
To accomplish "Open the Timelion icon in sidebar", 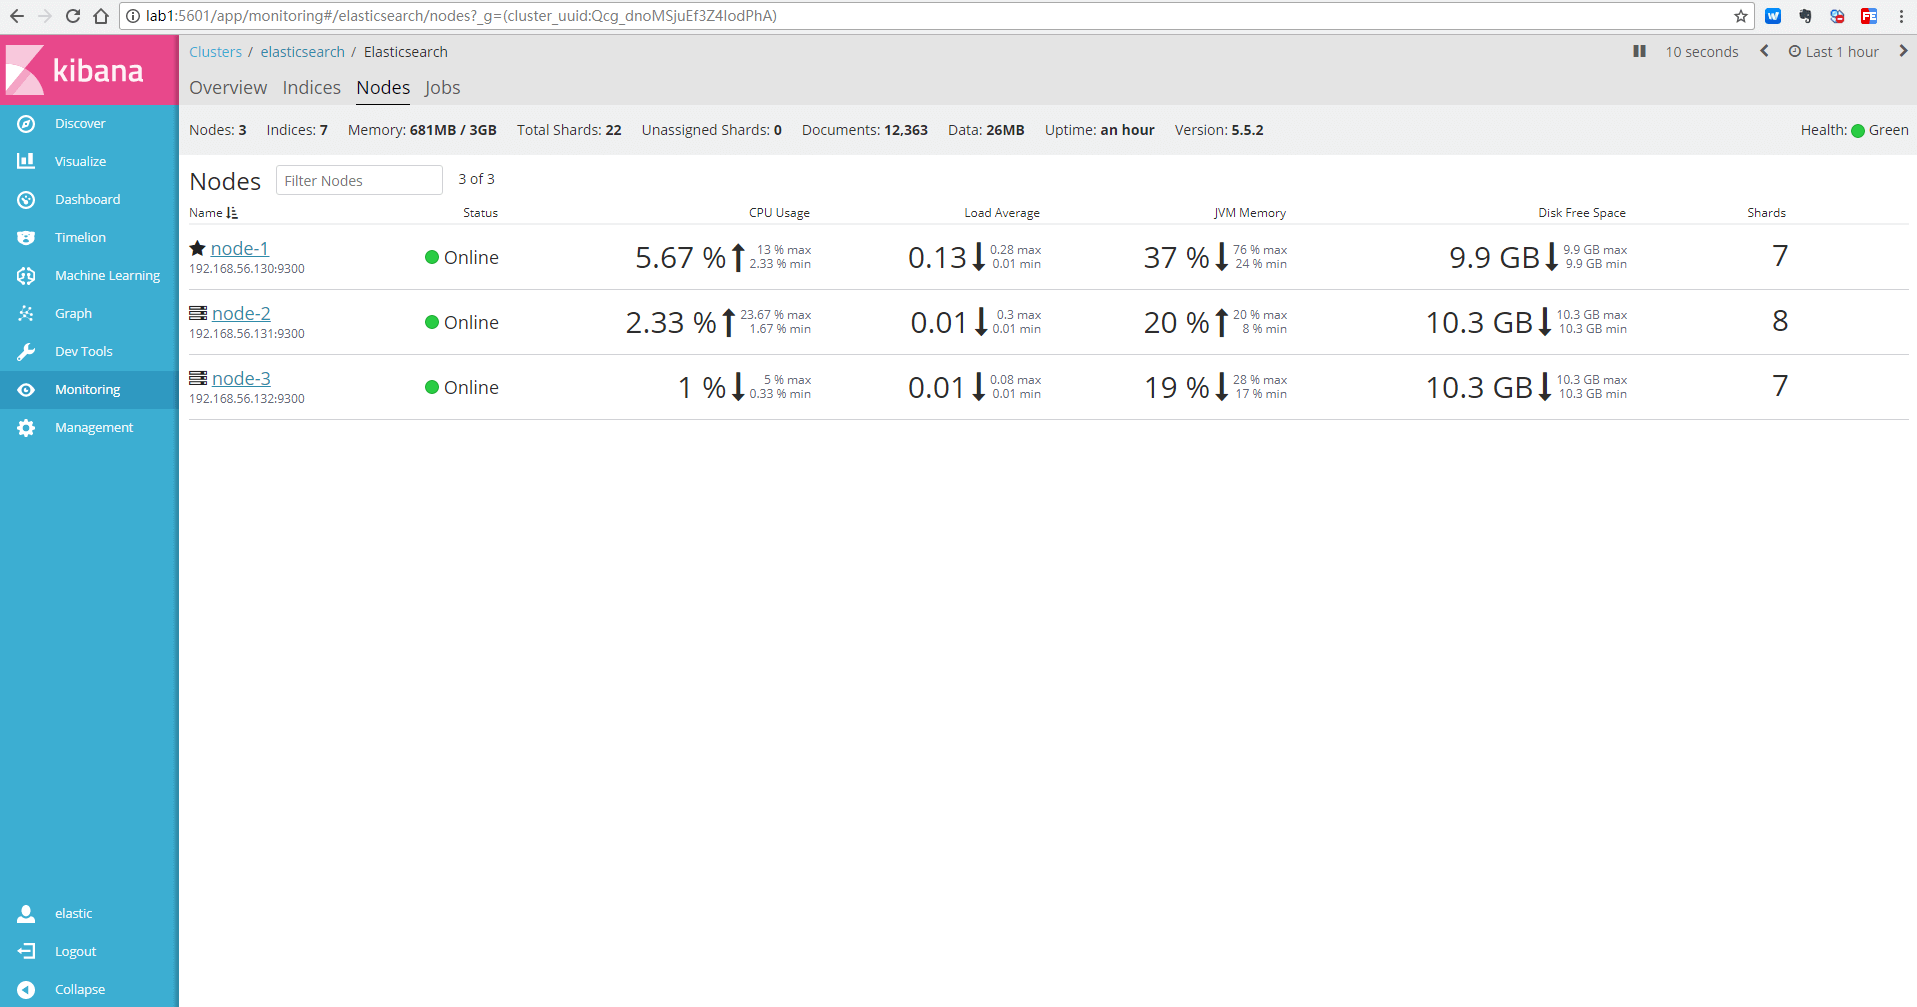I will point(26,238).
